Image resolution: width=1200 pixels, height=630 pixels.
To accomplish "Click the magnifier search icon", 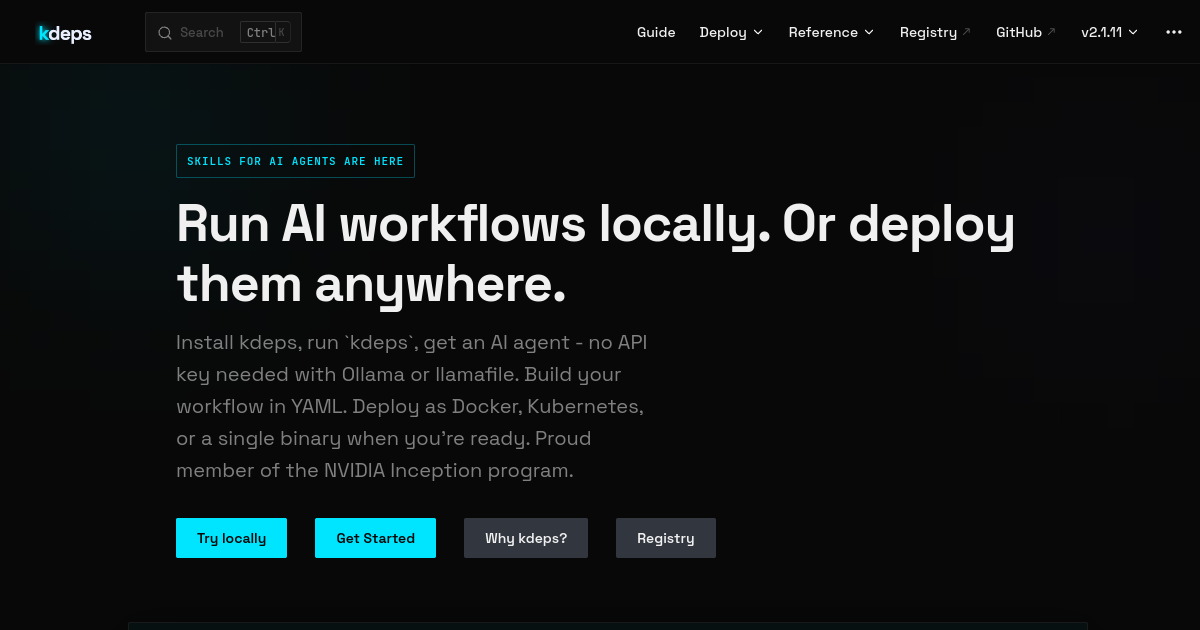I will 165,32.
